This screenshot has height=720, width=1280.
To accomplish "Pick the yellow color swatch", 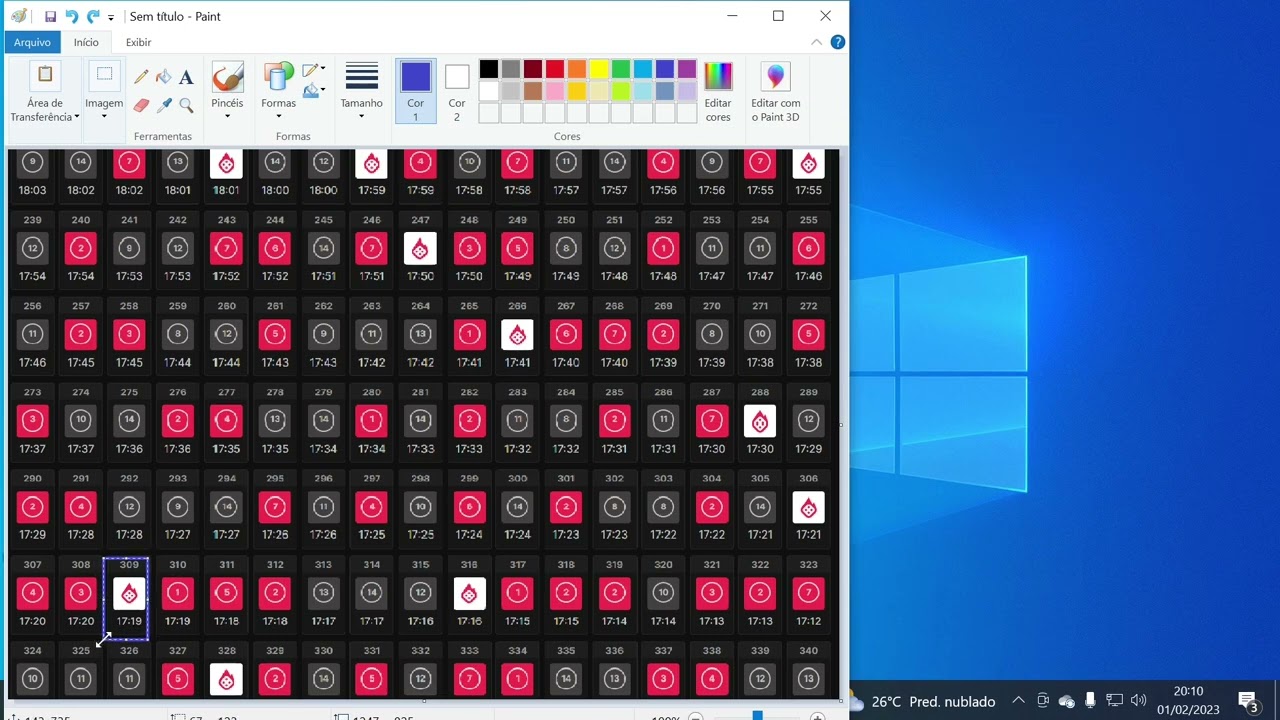I will (598, 69).
